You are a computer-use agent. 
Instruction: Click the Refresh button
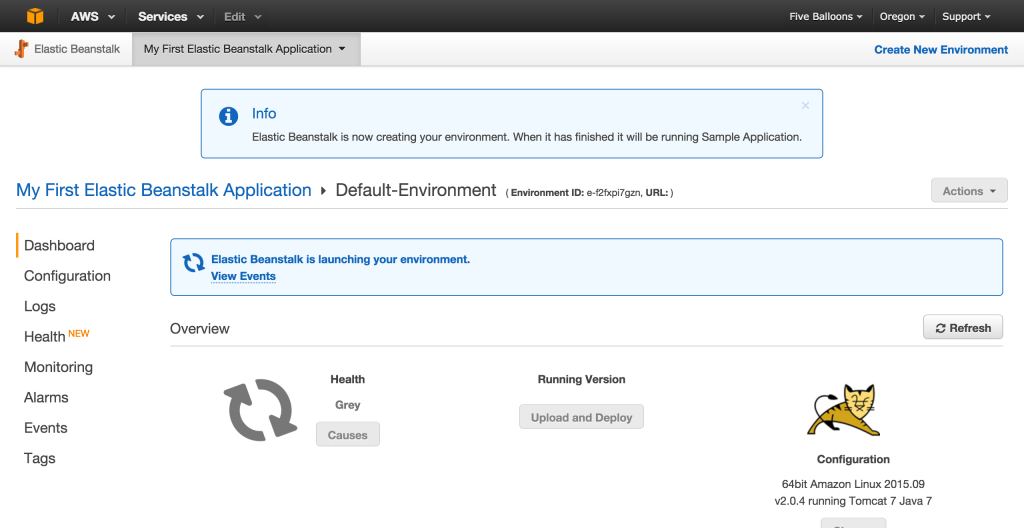click(963, 327)
